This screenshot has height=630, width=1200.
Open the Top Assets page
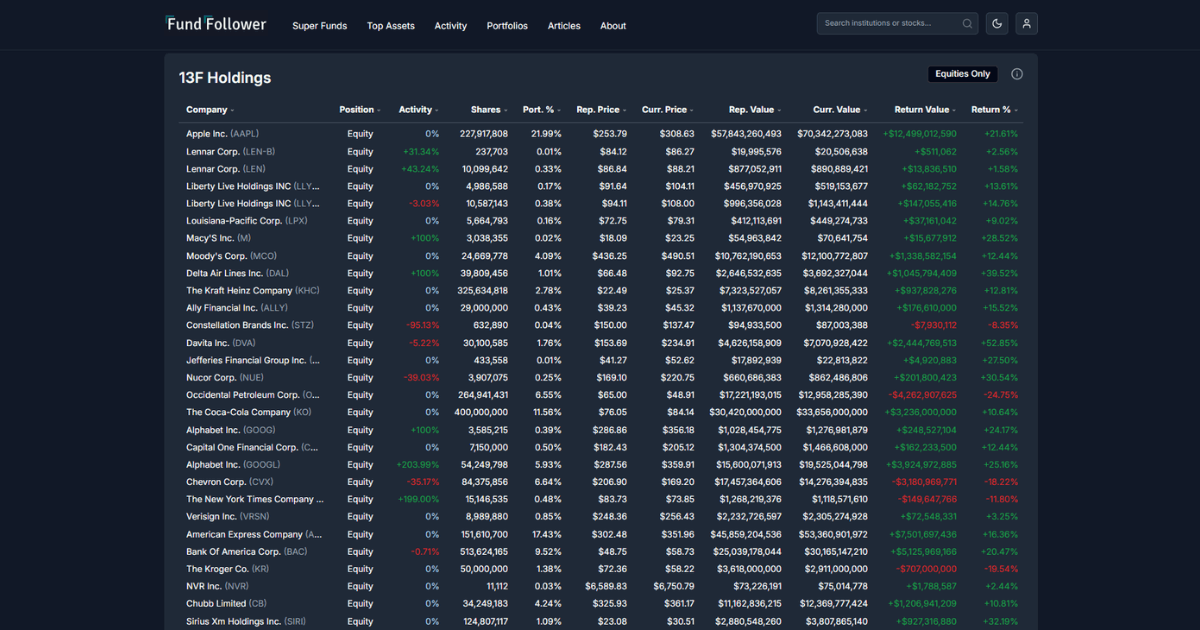(391, 26)
